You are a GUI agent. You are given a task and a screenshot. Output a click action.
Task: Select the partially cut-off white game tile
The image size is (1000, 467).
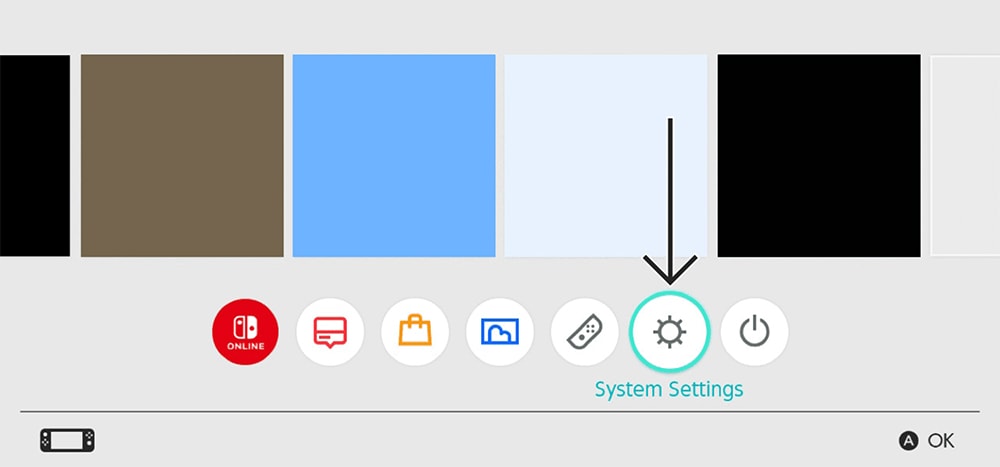point(966,156)
